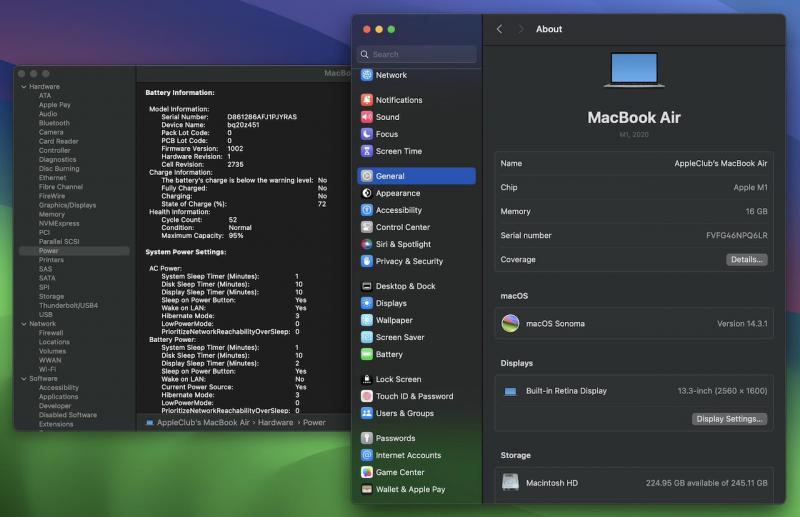Click the Cycle Count value 52
Image resolution: width=800 pixels, height=517 pixels.
click(233, 220)
